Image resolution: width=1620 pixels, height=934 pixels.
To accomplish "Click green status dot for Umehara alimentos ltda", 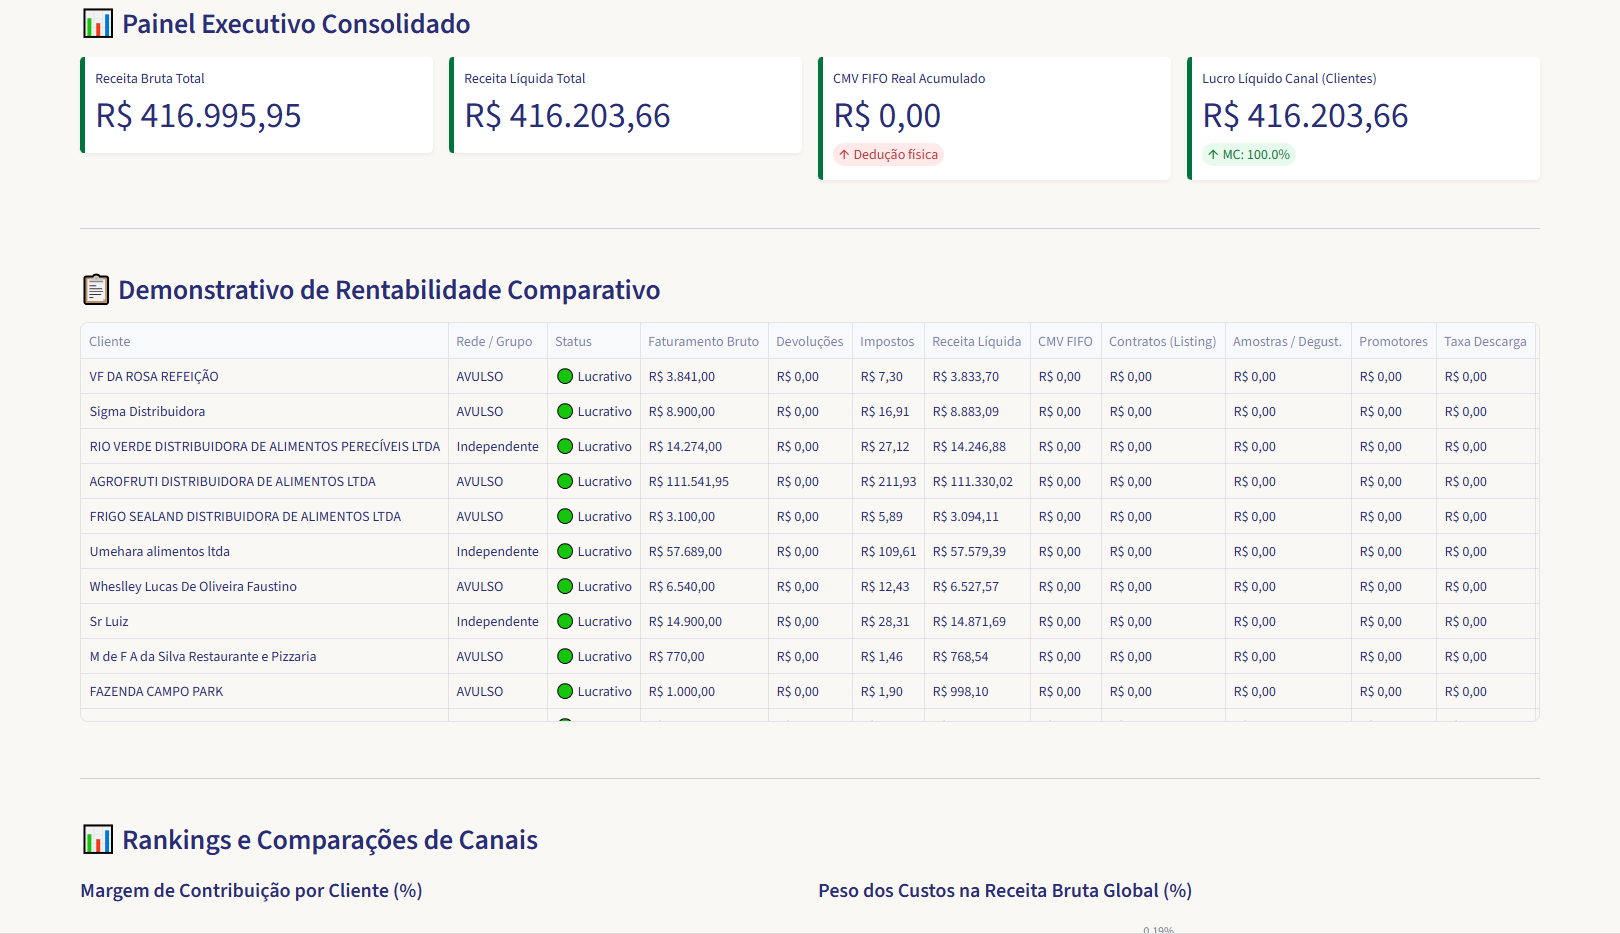I will coord(565,551).
